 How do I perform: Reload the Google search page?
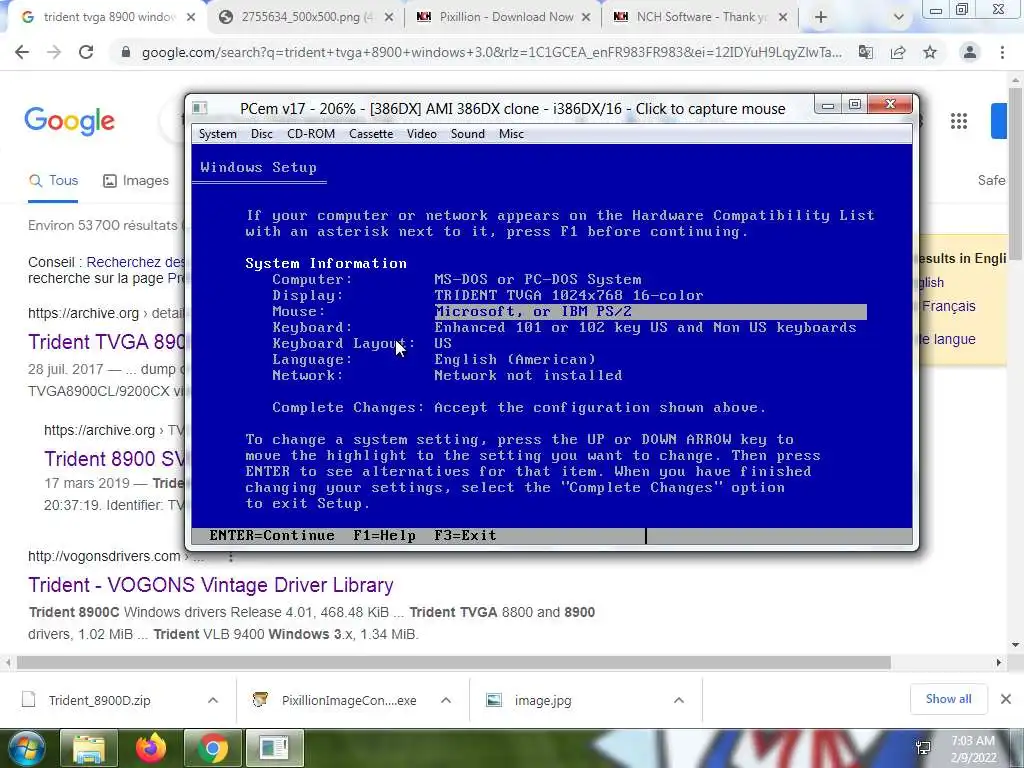(x=86, y=52)
